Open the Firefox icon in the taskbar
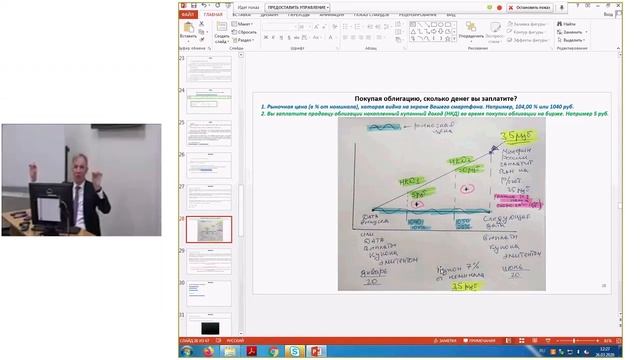Image resolution: width=640 pixels, height=360 pixels. pyautogui.click(x=209, y=351)
